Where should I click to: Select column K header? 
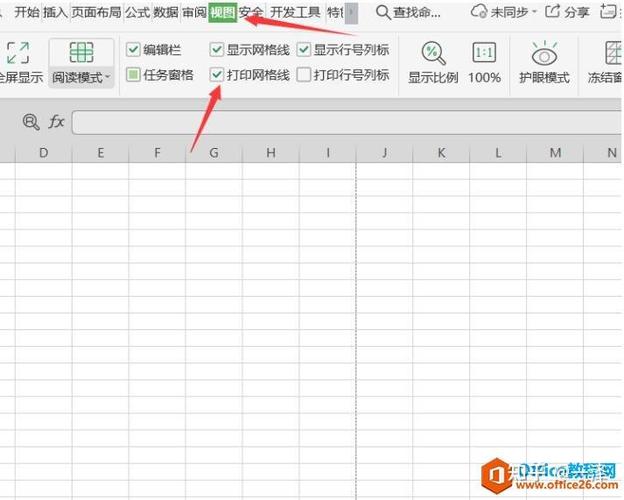(441, 152)
